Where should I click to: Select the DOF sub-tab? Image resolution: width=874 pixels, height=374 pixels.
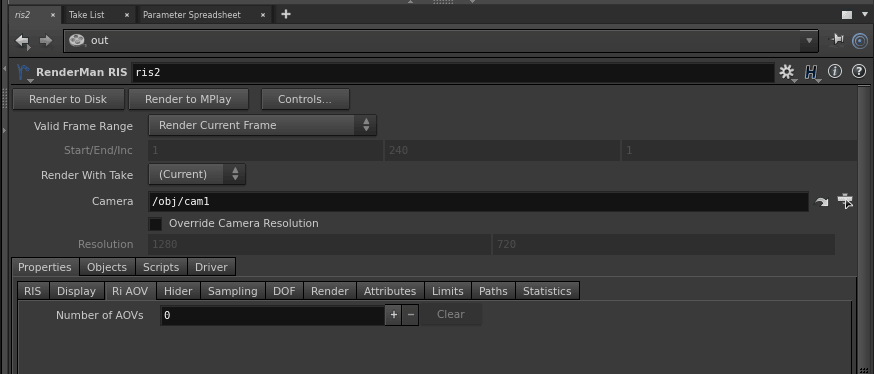tap(284, 291)
